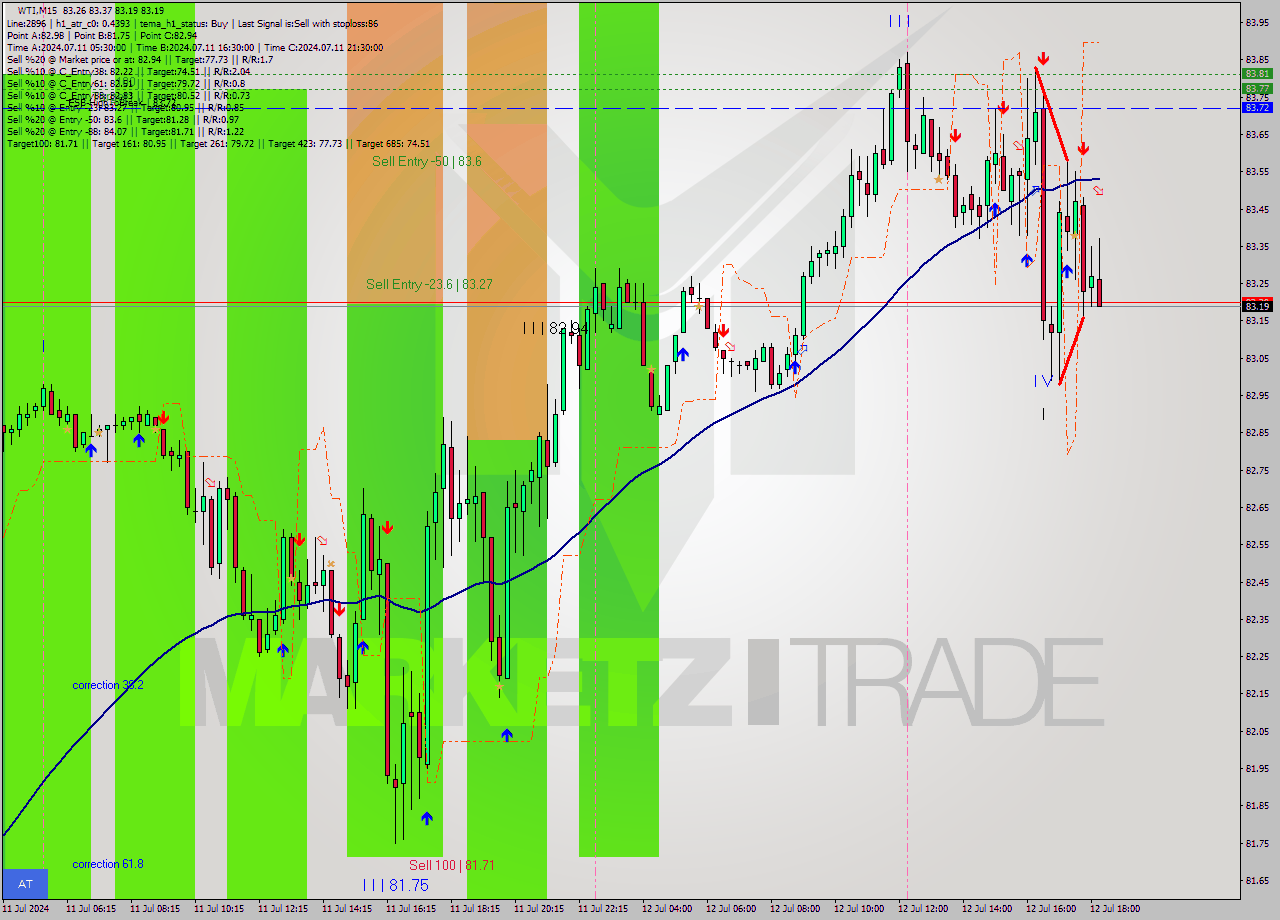The image size is (1280, 920).
Task: Click the 83.95 price scale value
Action: [x=1257, y=22]
